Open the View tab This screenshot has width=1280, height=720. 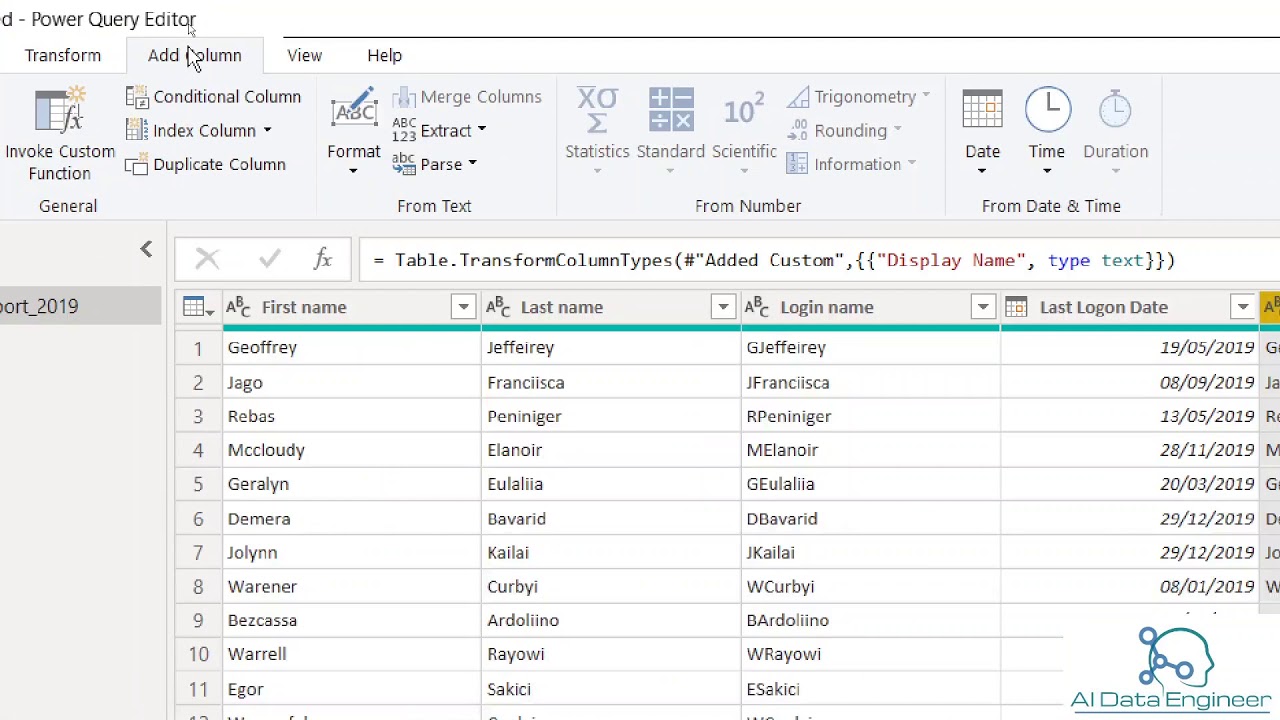[304, 56]
